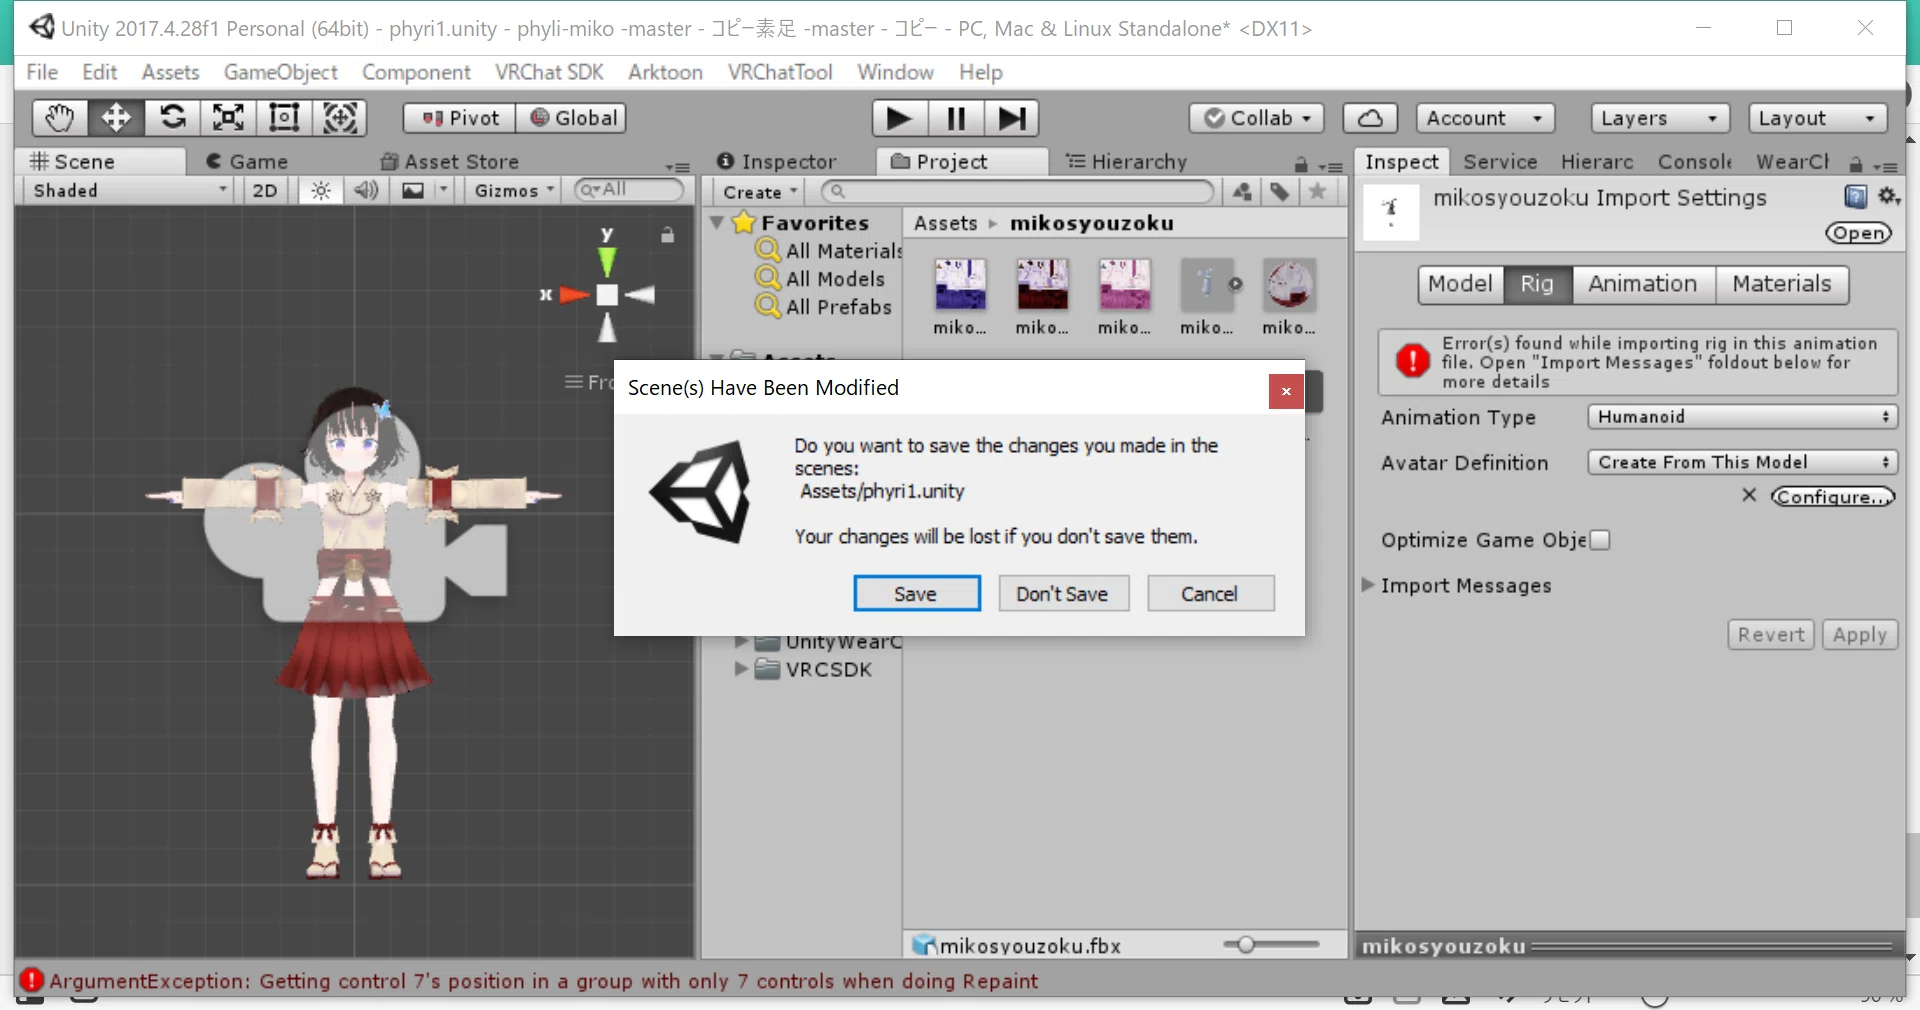This screenshot has width=1920, height=1010.
Task: Open the Layout dropdown
Action: click(x=1817, y=118)
